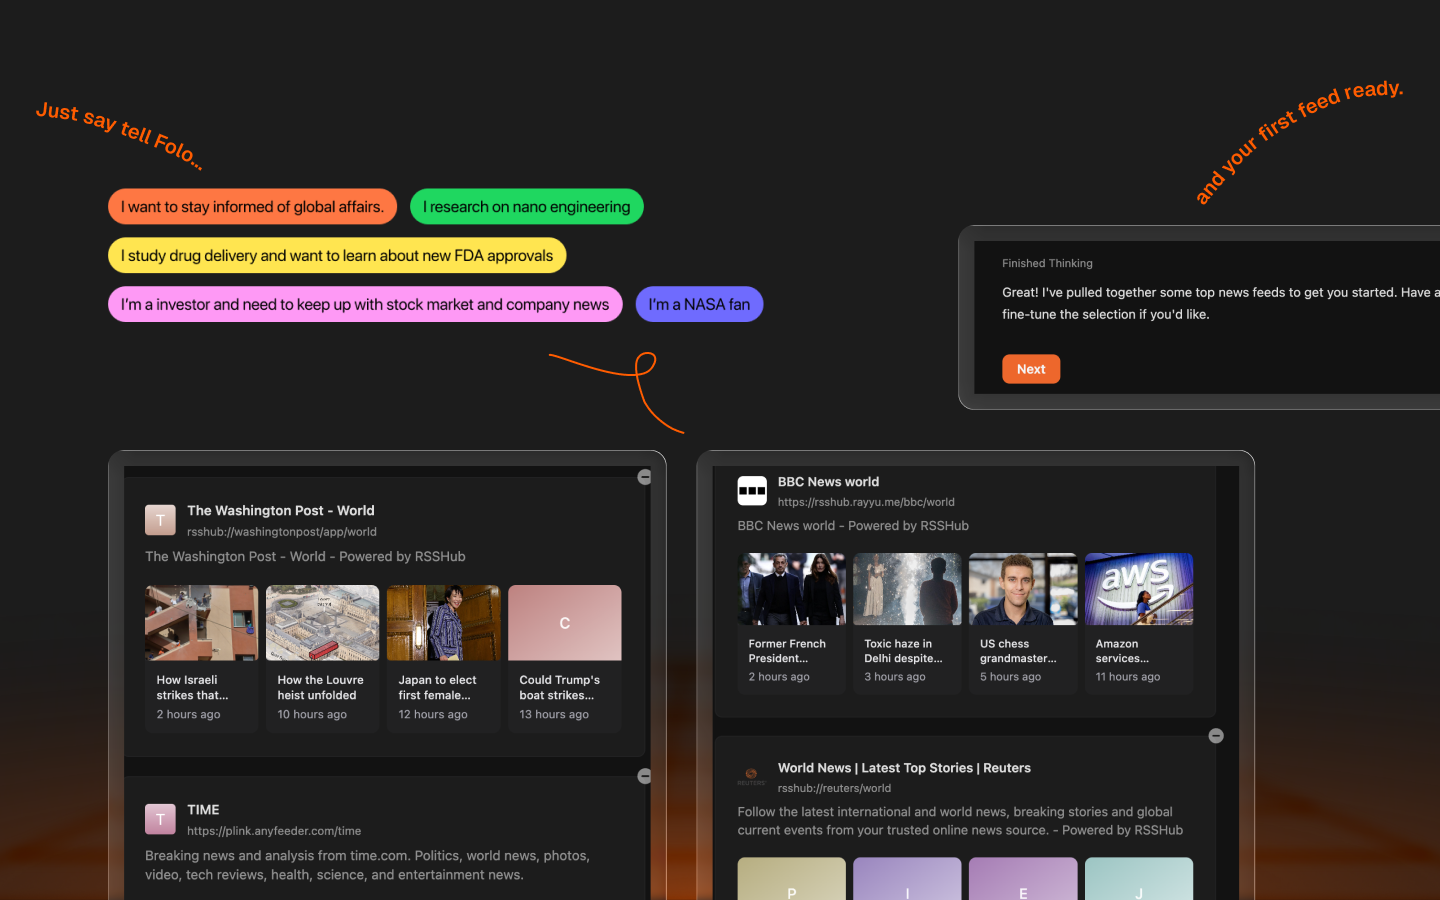Viewport: 1440px width, 900px height.
Task: Click 'World News | Latest Top Stories | Reuters' title
Action: [904, 768]
